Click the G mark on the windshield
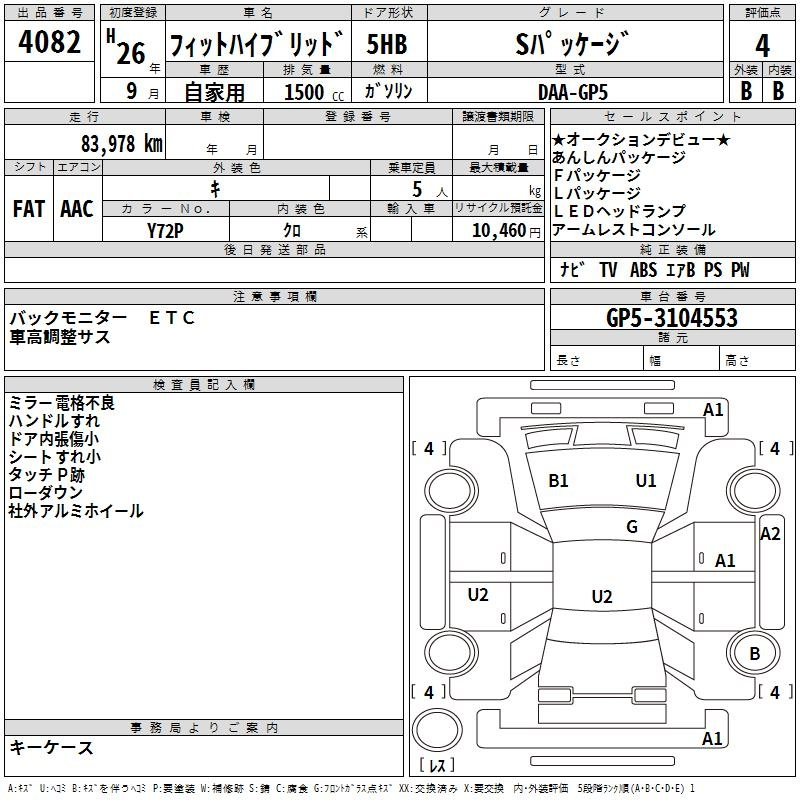This screenshot has height=800, width=800. [632, 527]
